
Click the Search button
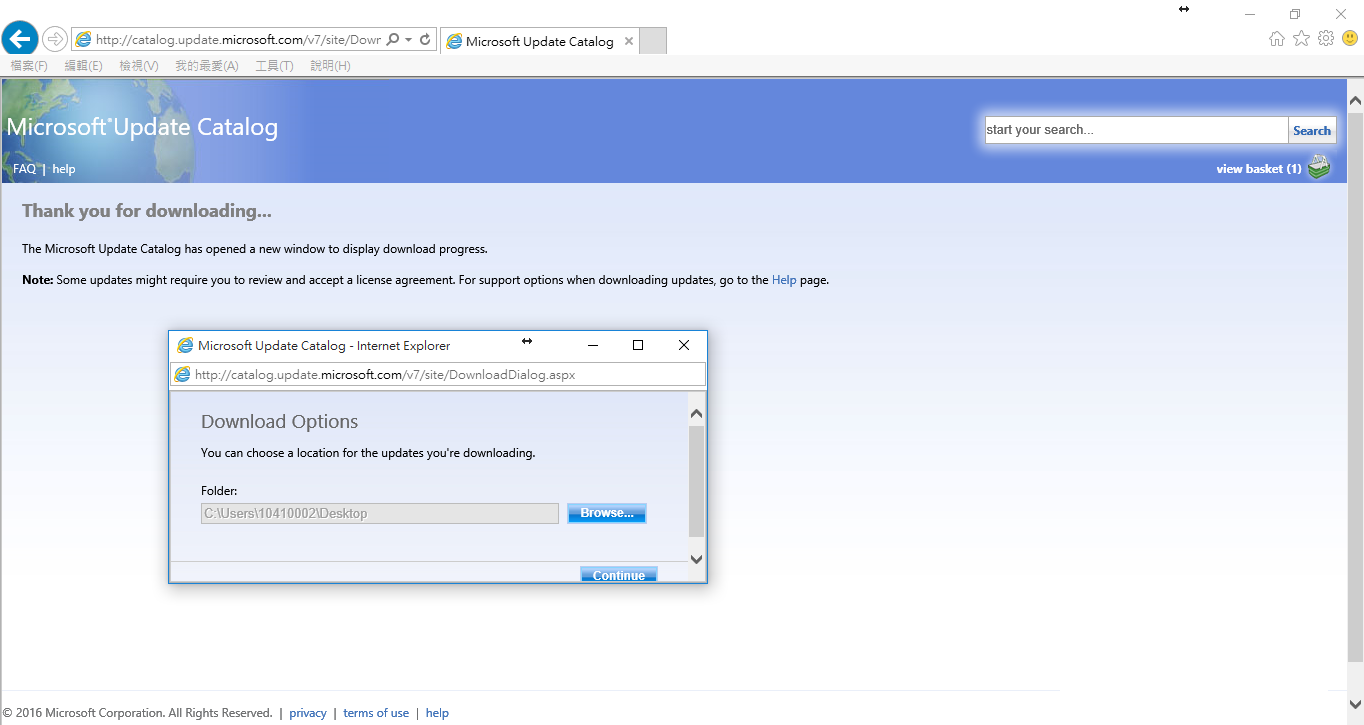[x=1311, y=130]
